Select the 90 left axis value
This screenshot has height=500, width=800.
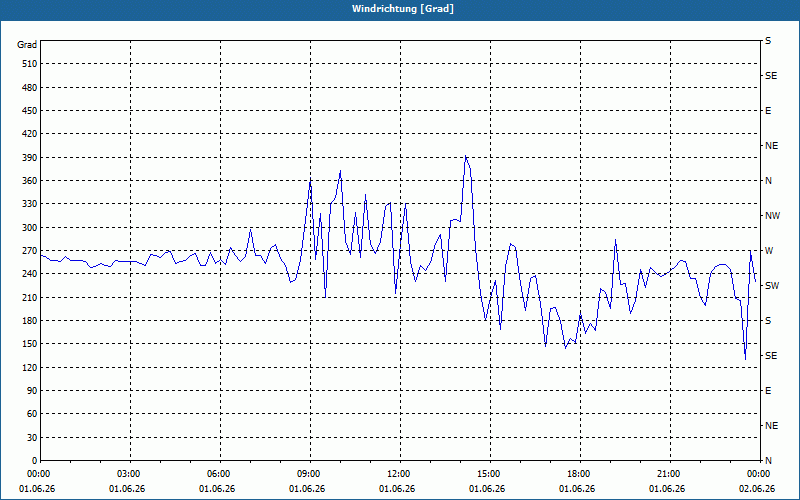pos(32,391)
